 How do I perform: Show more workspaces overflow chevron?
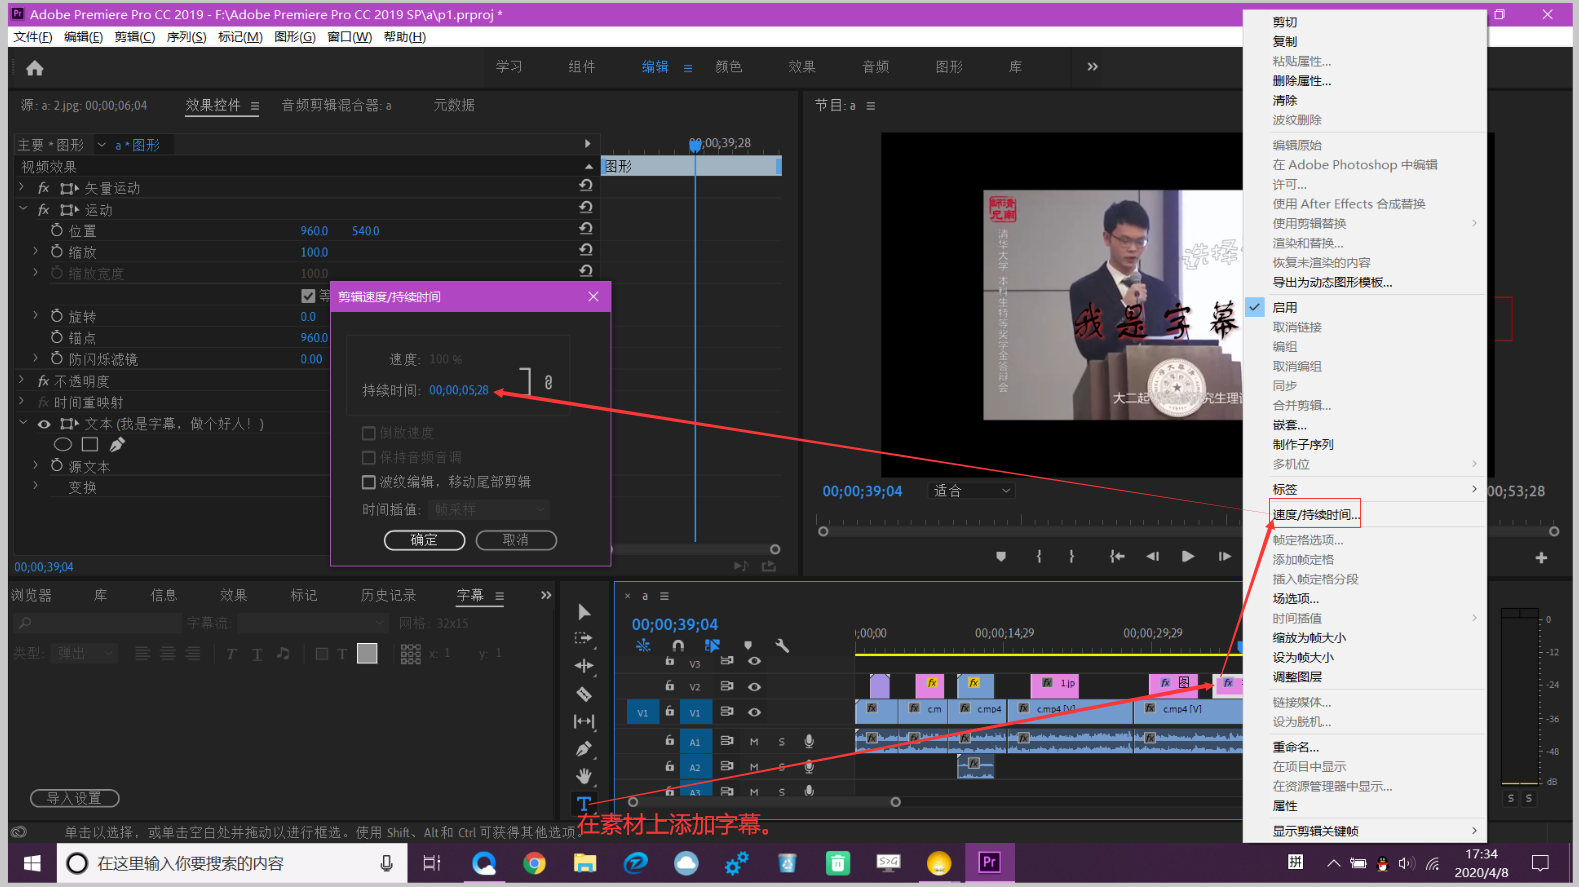1092,67
